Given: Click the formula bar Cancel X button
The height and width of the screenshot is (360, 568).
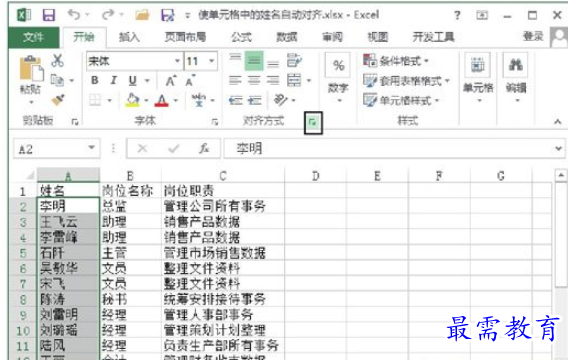Looking at the screenshot, I should pyautogui.click(x=142, y=148).
